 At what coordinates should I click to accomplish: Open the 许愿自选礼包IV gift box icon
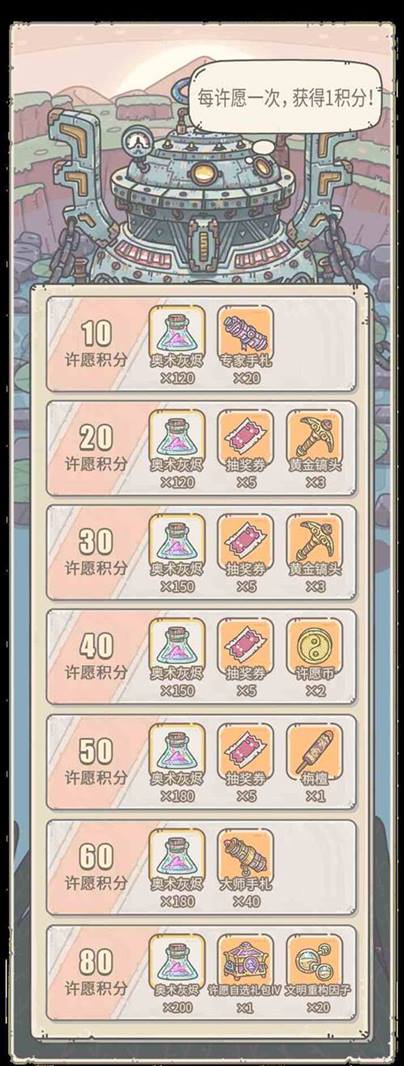(246, 962)
